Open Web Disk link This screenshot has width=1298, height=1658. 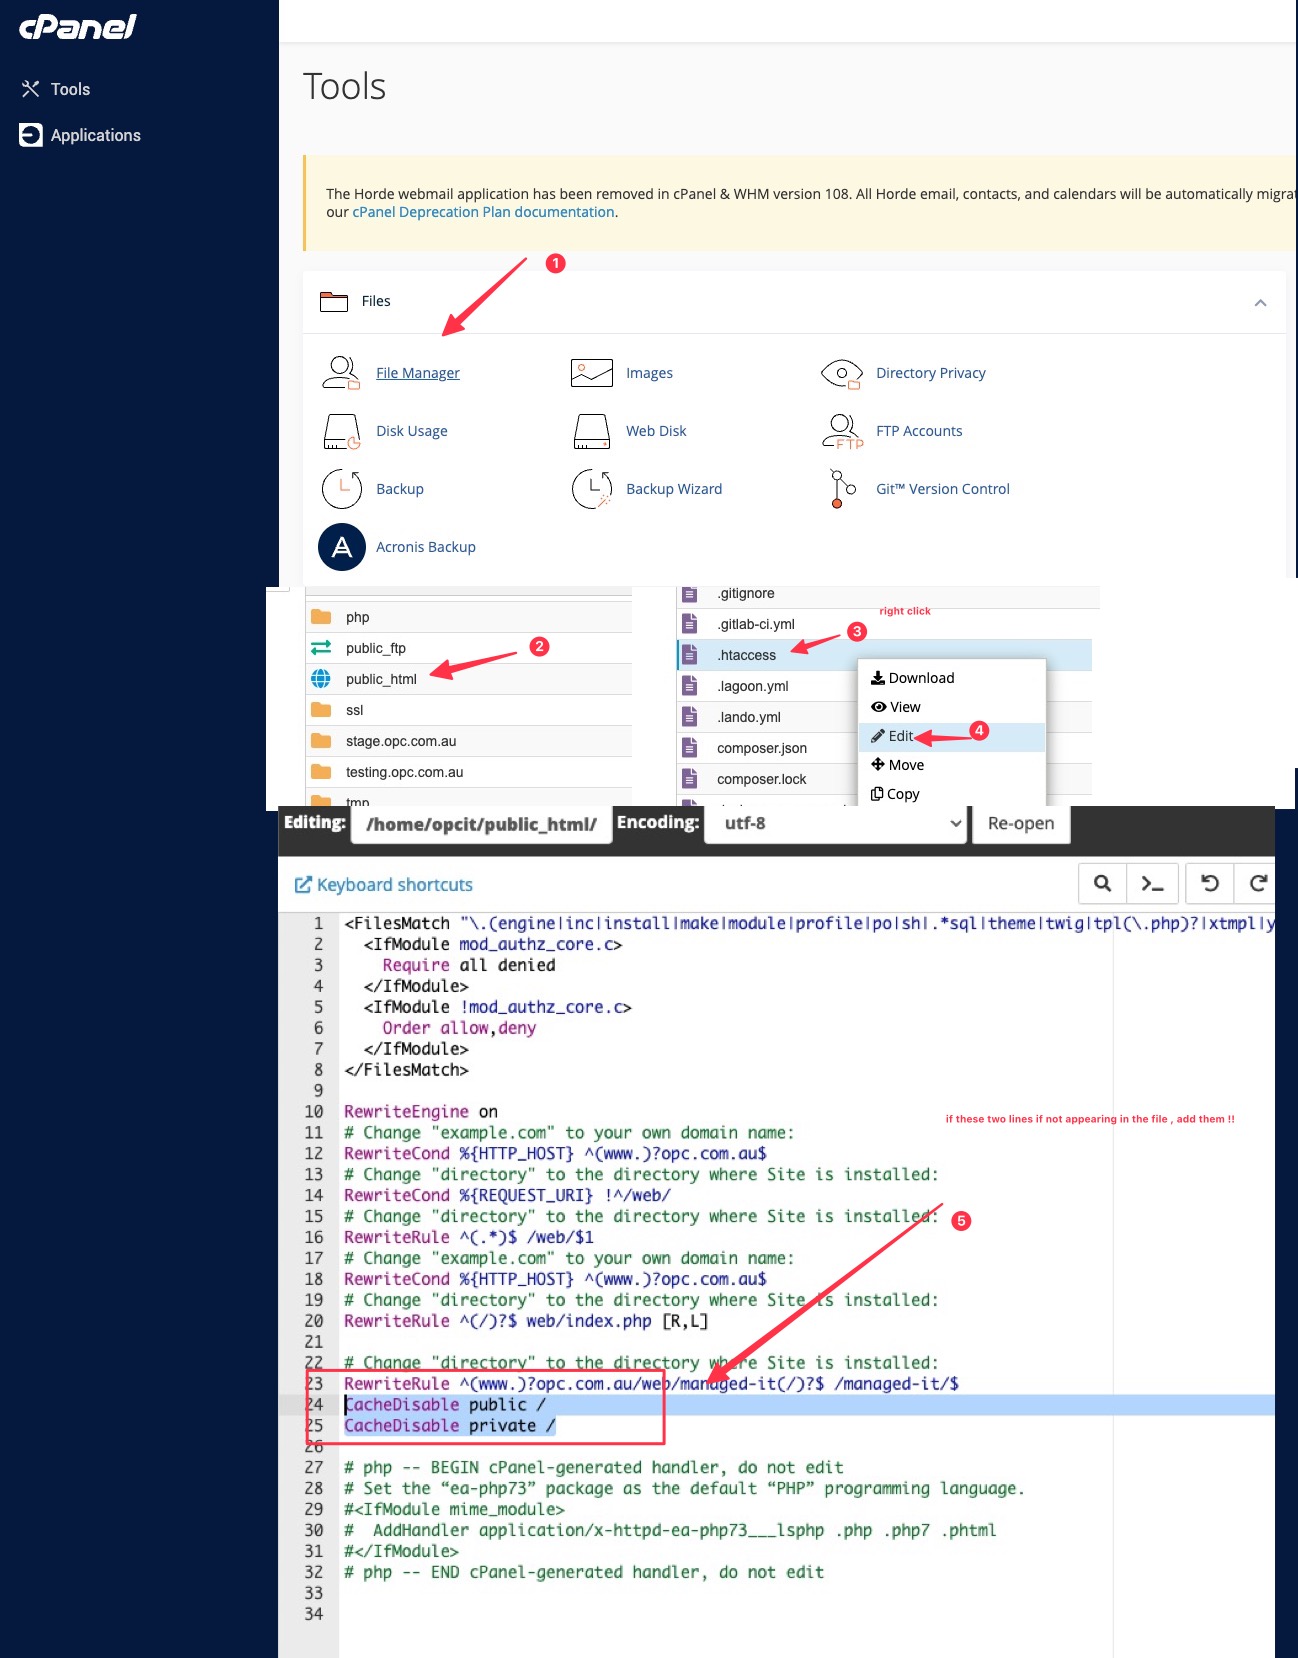coord(656,431)
